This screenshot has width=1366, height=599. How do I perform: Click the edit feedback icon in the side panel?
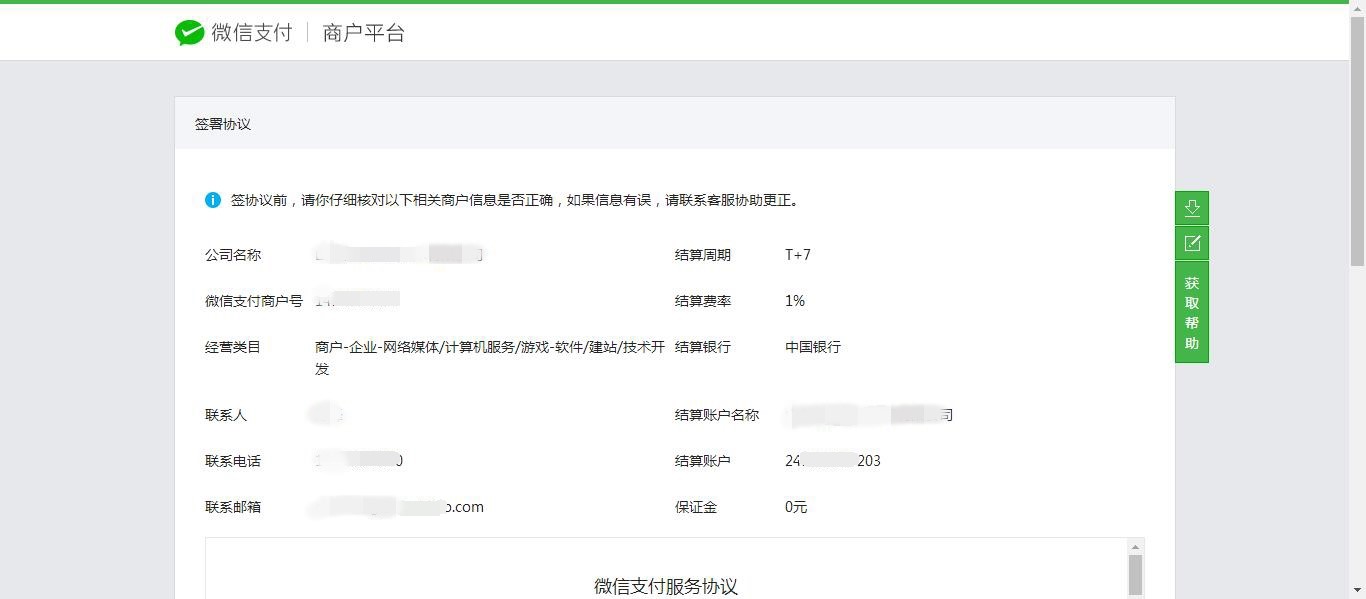click(1192, 243)
